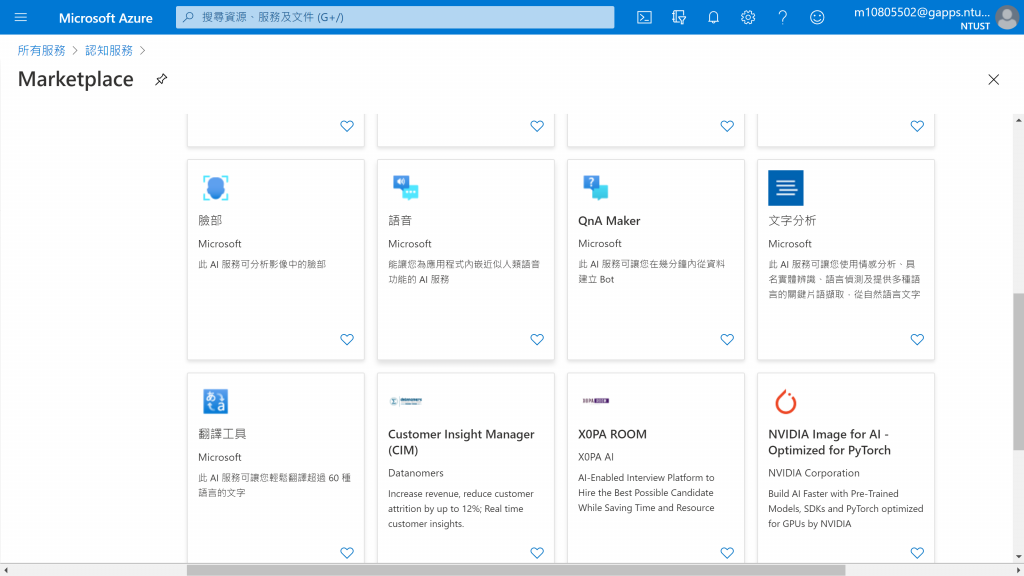1024x576 pixels.
Task: Click NVIDIA Corporation publisher text
Action: [814, 473]
